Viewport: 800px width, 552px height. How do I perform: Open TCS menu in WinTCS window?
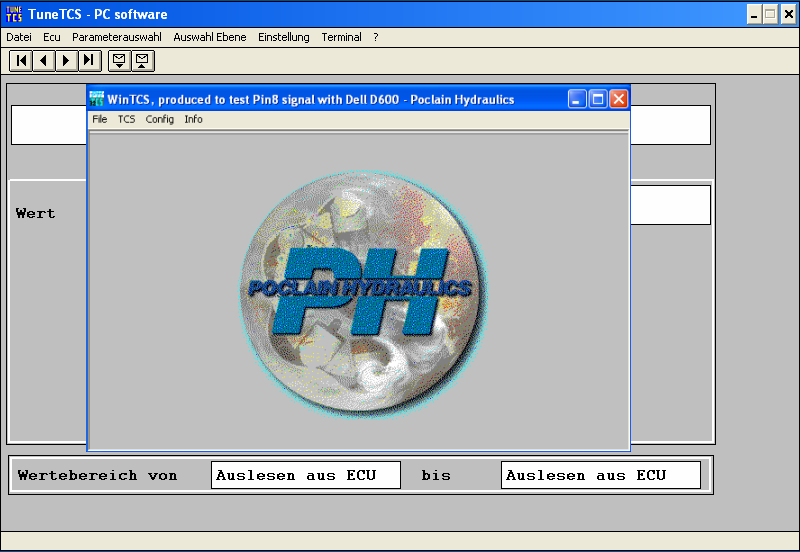127,119
